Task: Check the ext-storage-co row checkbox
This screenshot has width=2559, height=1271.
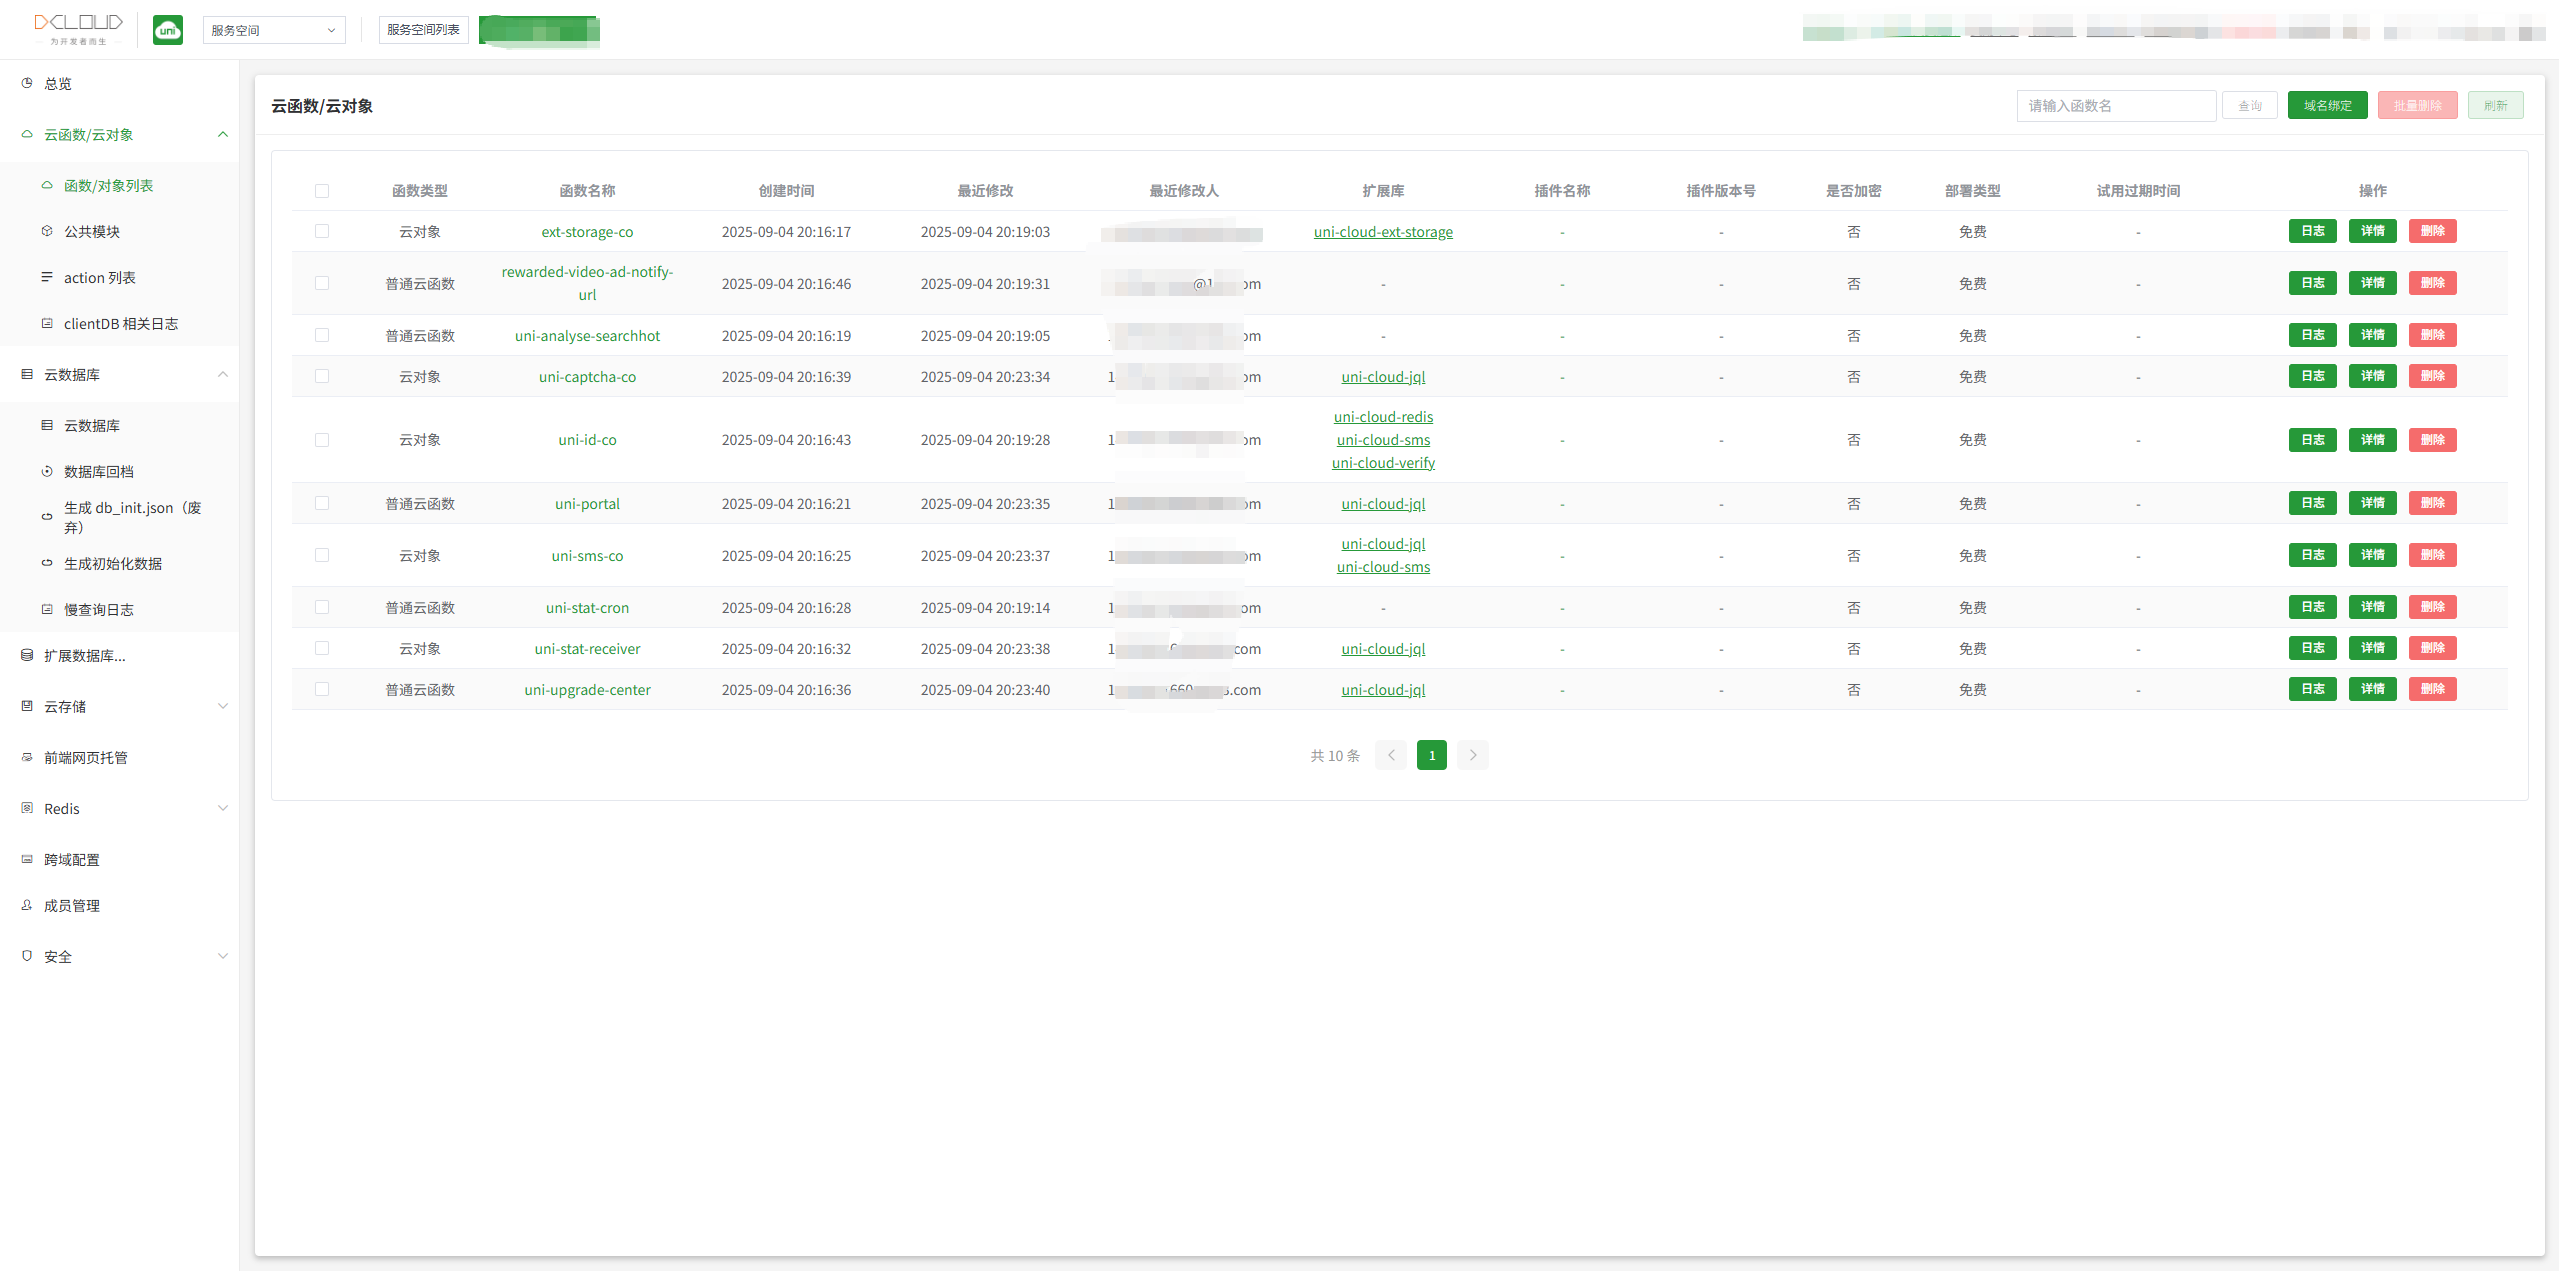Action: point(322,231)
